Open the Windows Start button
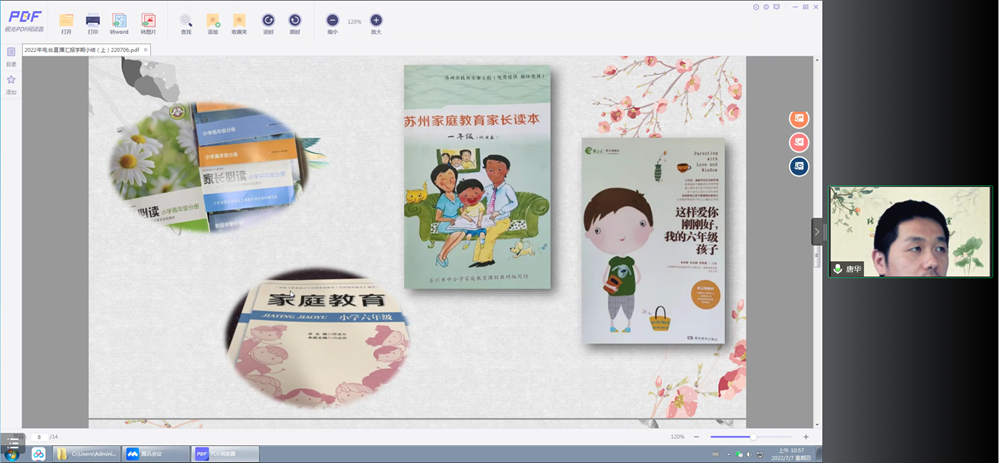999x463 pixels. pyautogui.click(x=11, y=454)
